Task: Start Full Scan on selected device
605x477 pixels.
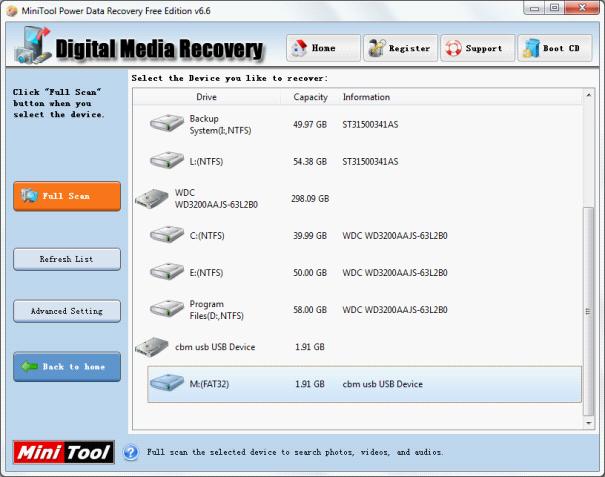Action: click(x=67, y=196)
